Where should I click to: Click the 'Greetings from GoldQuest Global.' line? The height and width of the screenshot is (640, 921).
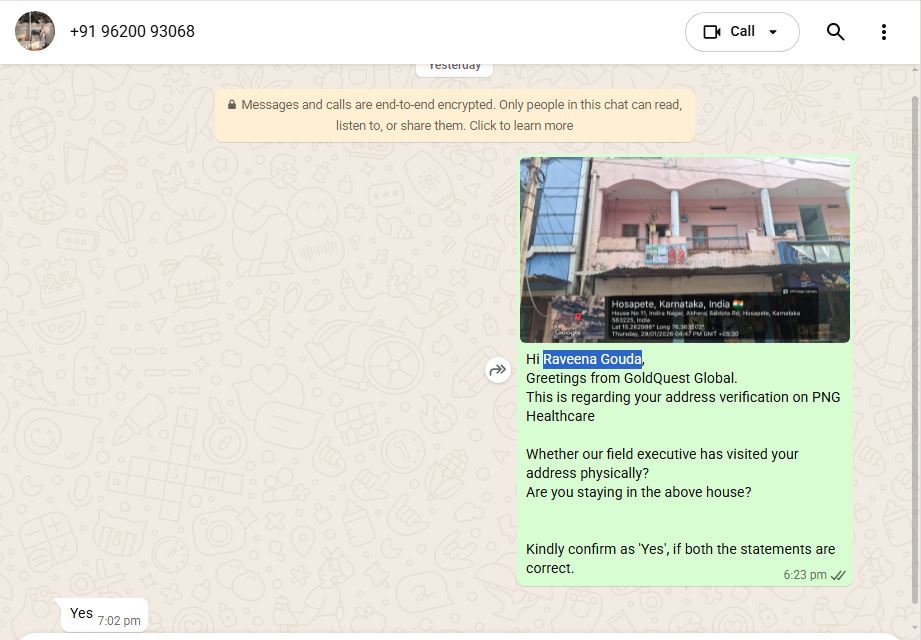[x=631, y=378]
